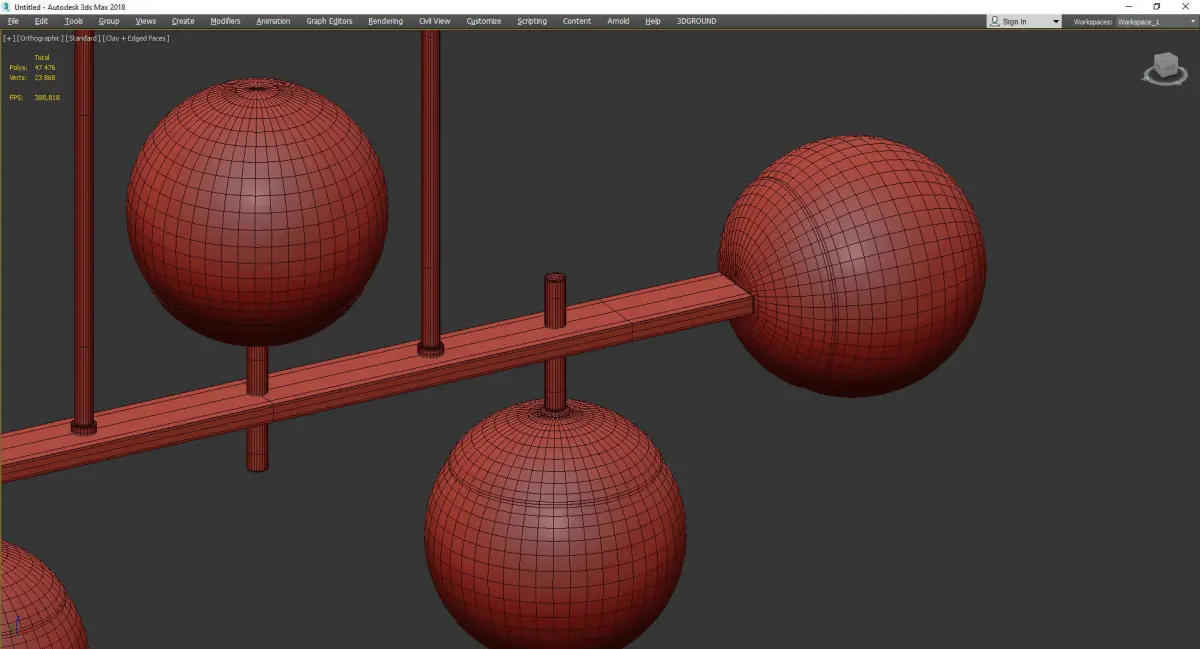Click the ViewCube navigation cube
This screenshot has height=649, width=1200.
point(1164,69)
